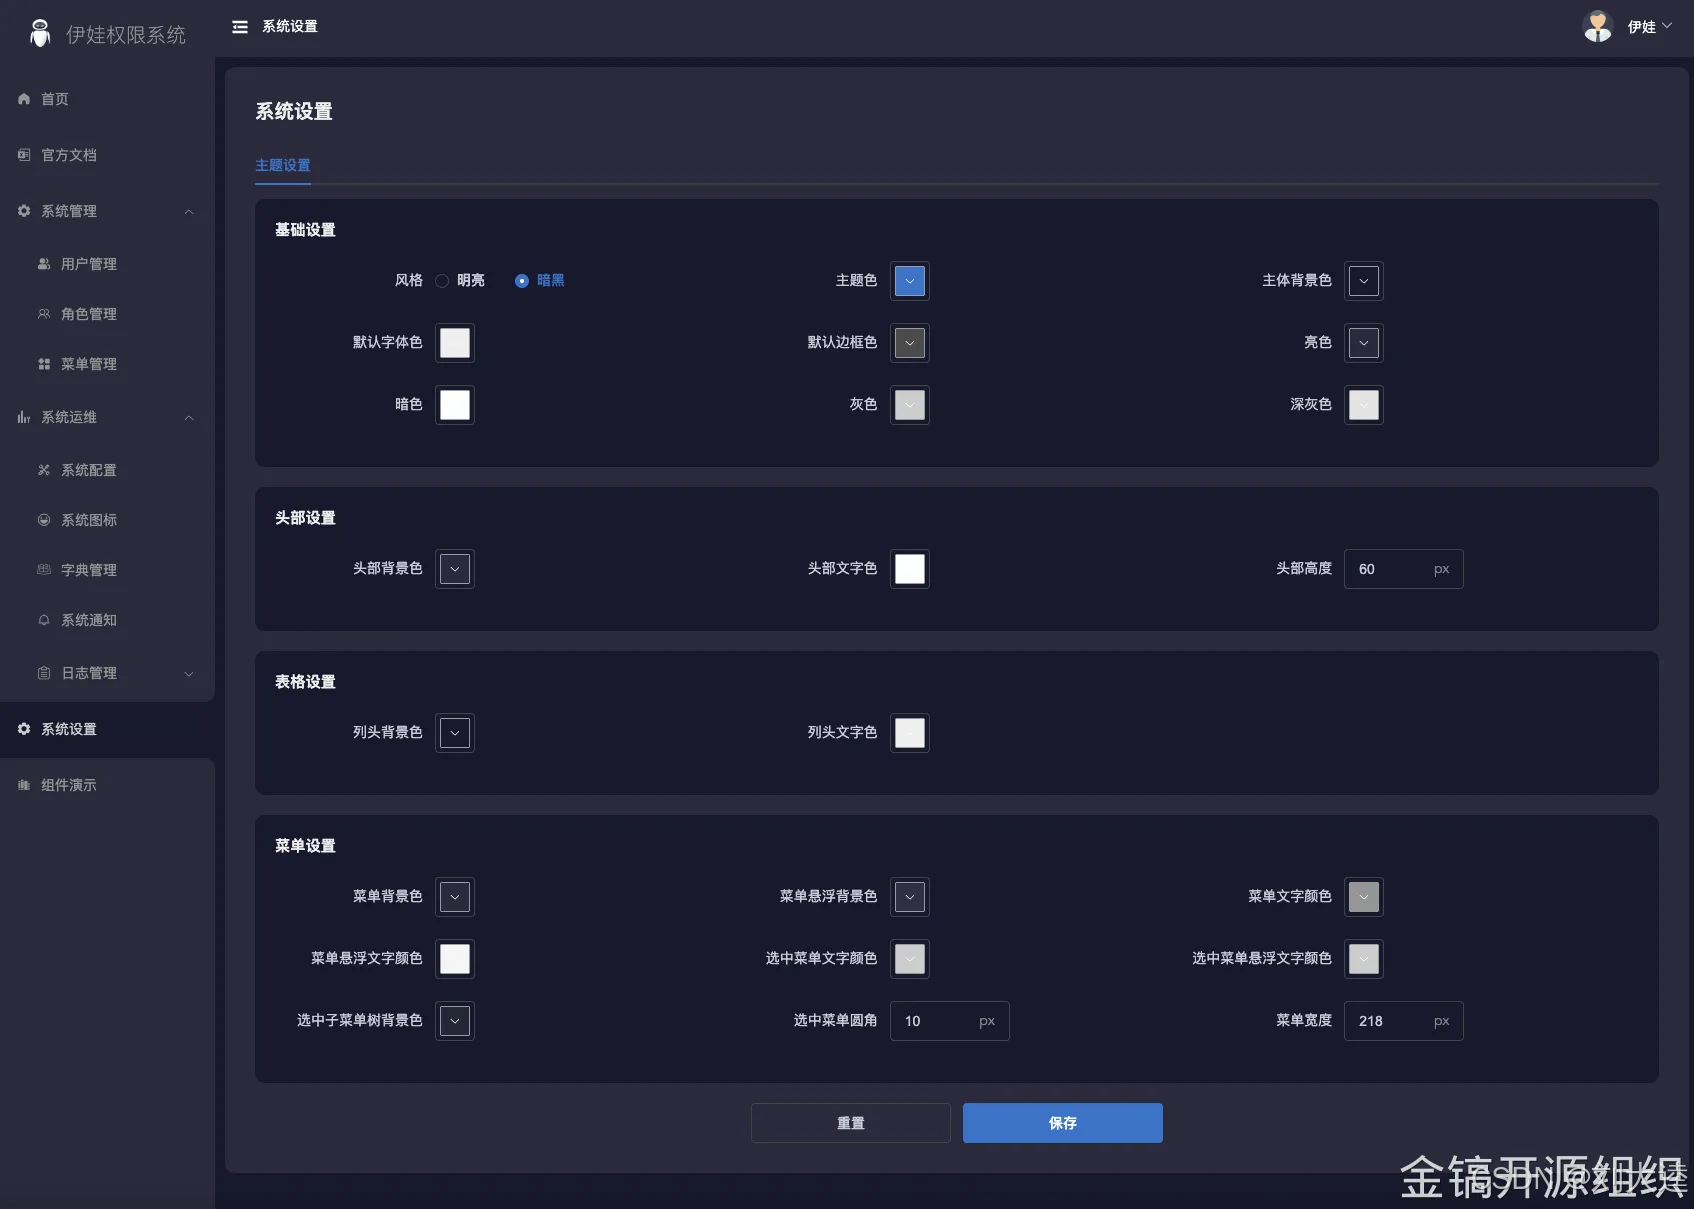The image size is (1694, 1209).
Task: Switch to the 主题设置 tab
Action: (283, 165)
